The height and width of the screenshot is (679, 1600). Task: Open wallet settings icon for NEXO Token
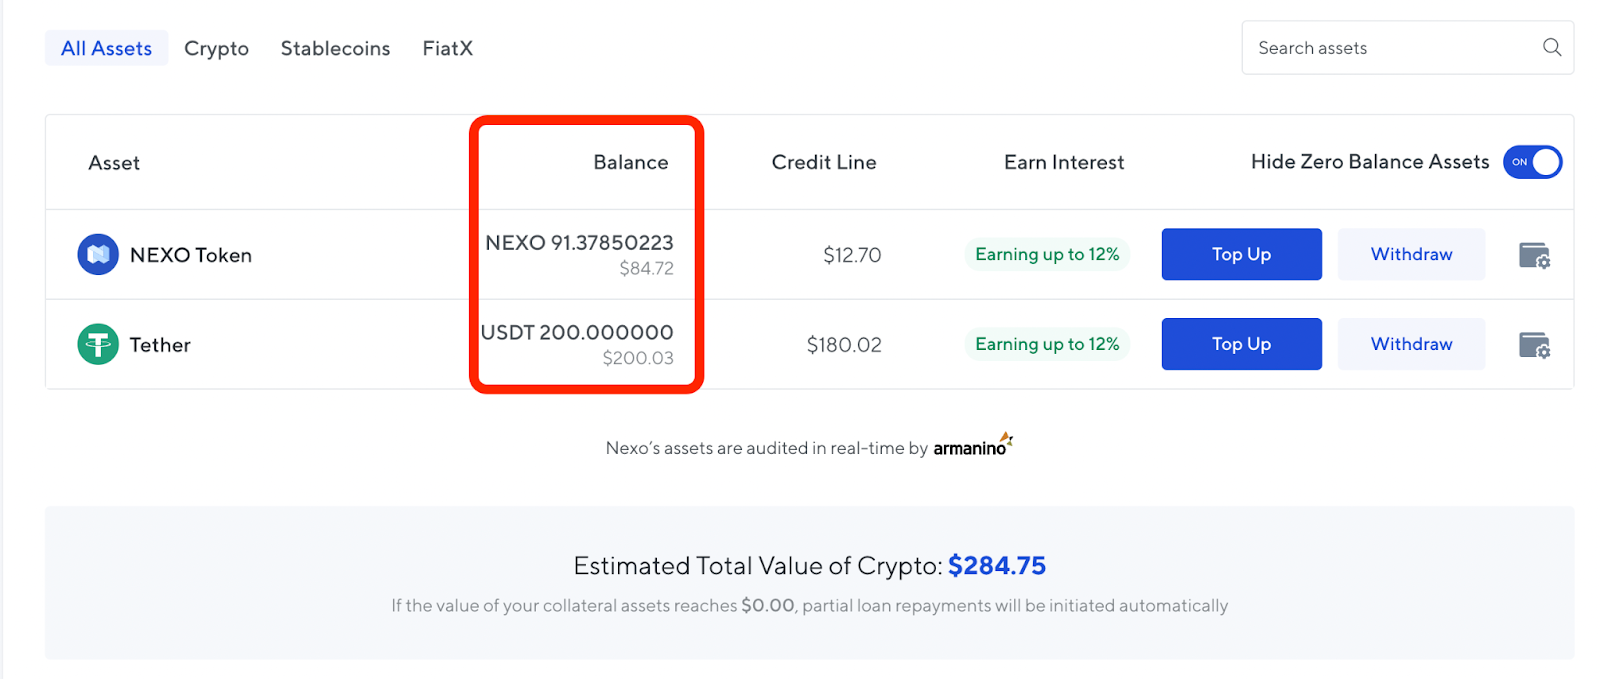1534,255
